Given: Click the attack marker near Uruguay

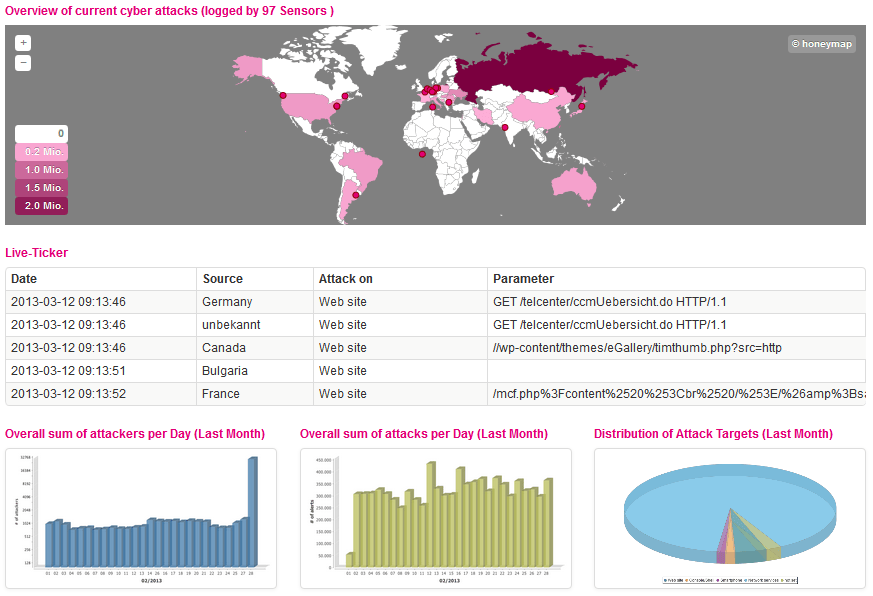Looking at the screenshot, I should pos(356,196).
